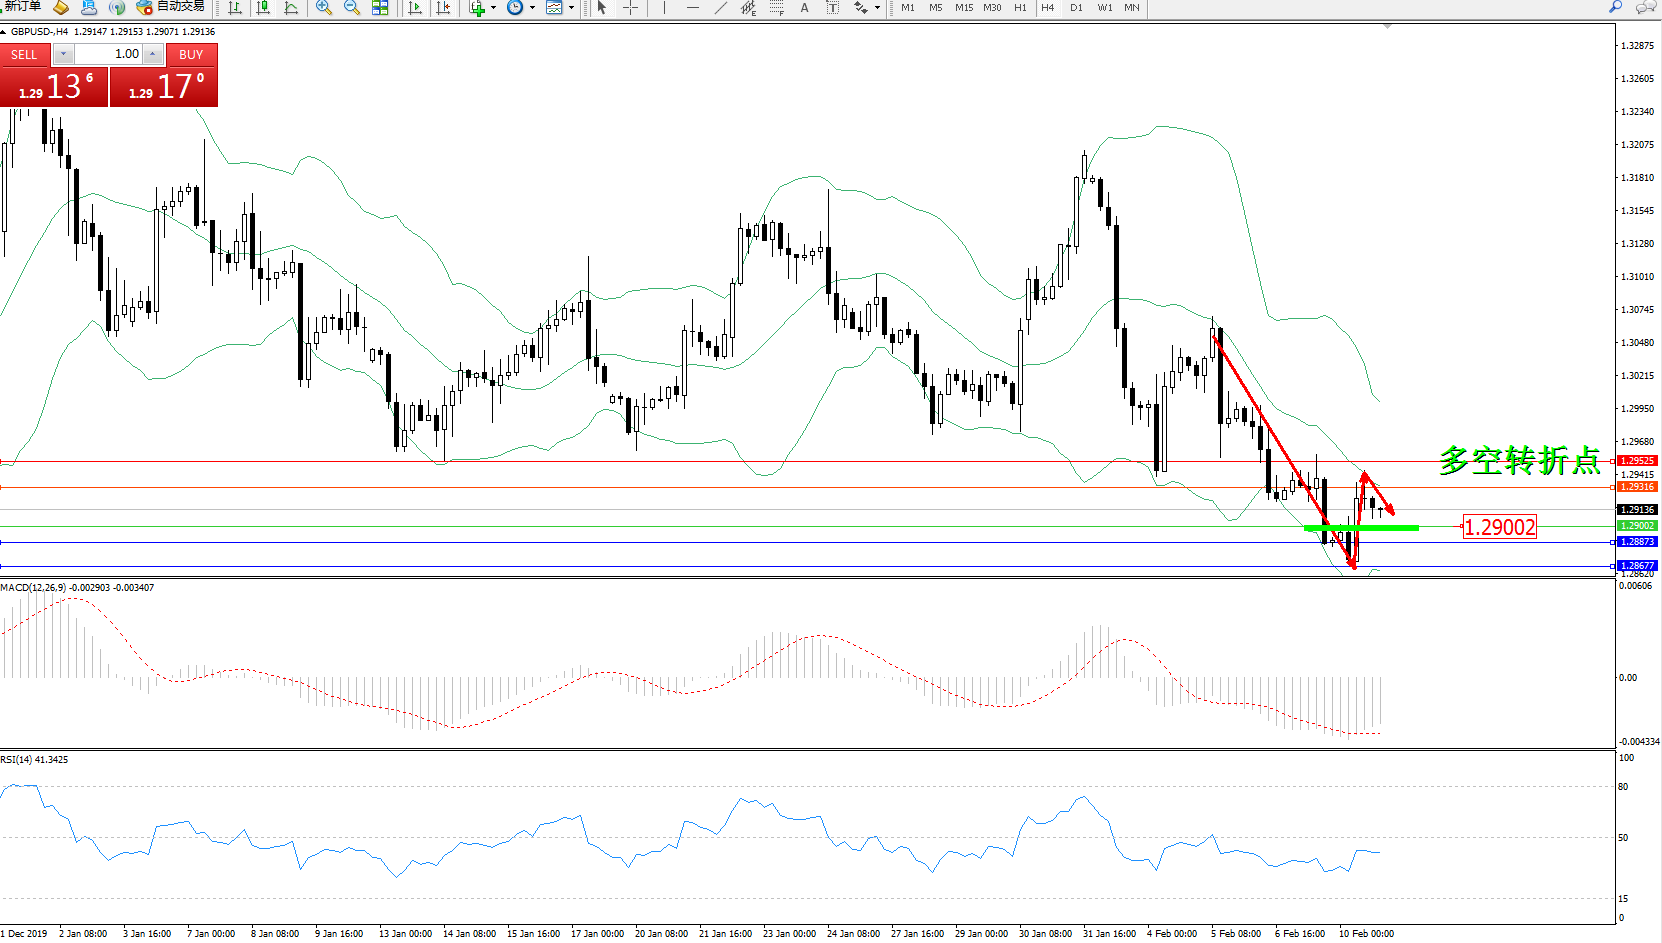Open the chart templates dropdown arrow
Screen dimensions: 1662x943
pos(571,8)
